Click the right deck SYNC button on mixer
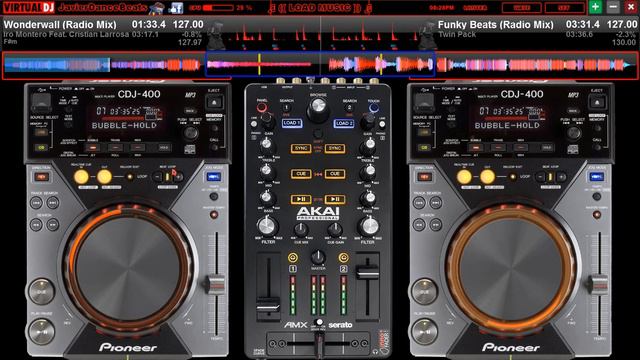The width and height of the screenshot is (640, 360). pos(335,148)
